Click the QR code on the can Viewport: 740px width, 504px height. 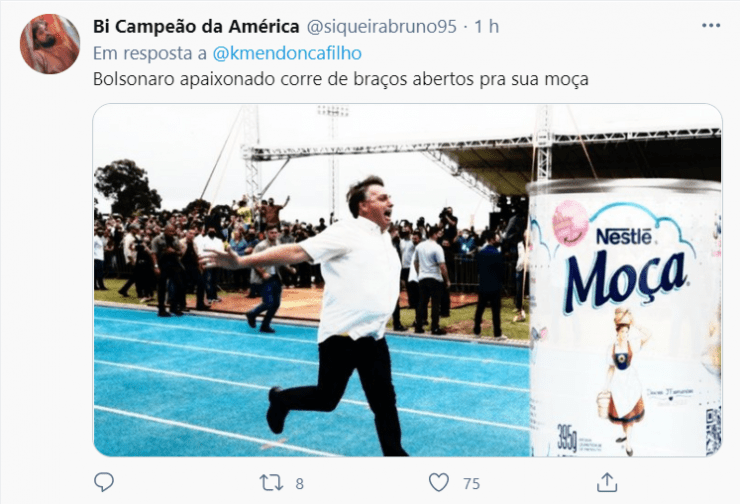(x=713, y=430)
